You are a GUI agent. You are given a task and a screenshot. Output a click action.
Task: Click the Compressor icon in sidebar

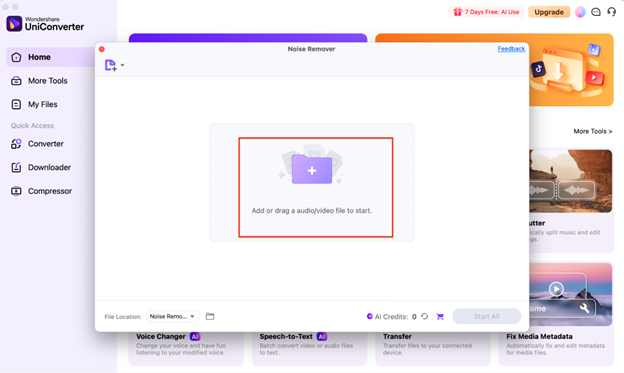tap(16, 191)
